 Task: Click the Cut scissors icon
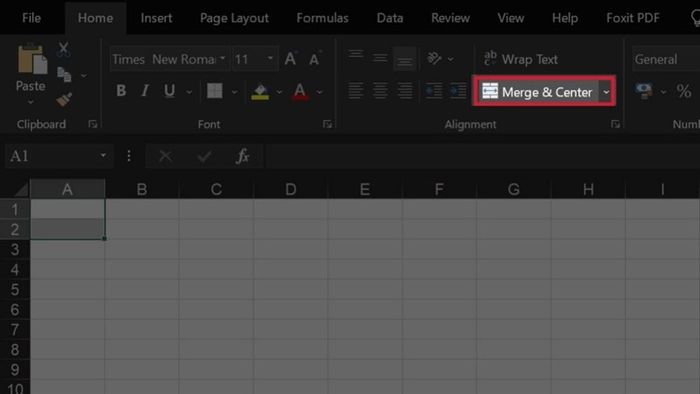[63, 49]
